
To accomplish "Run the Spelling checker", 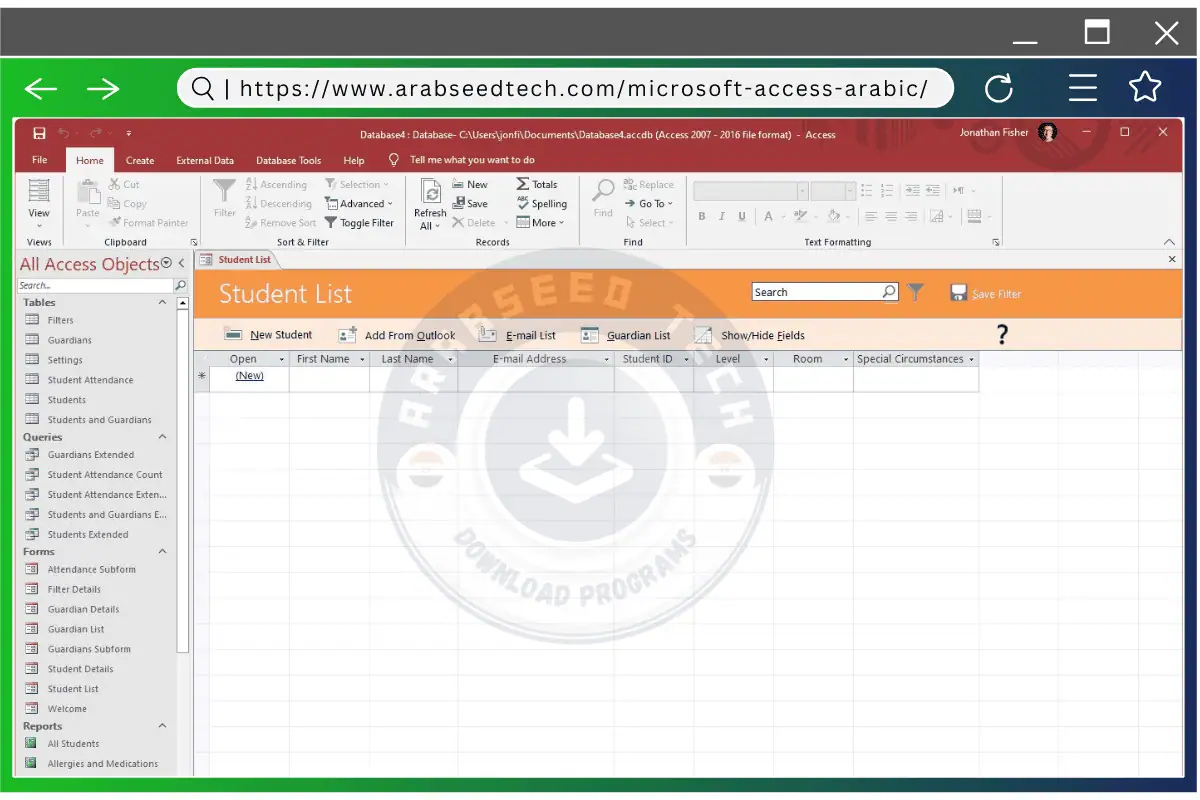I will 542,203.
